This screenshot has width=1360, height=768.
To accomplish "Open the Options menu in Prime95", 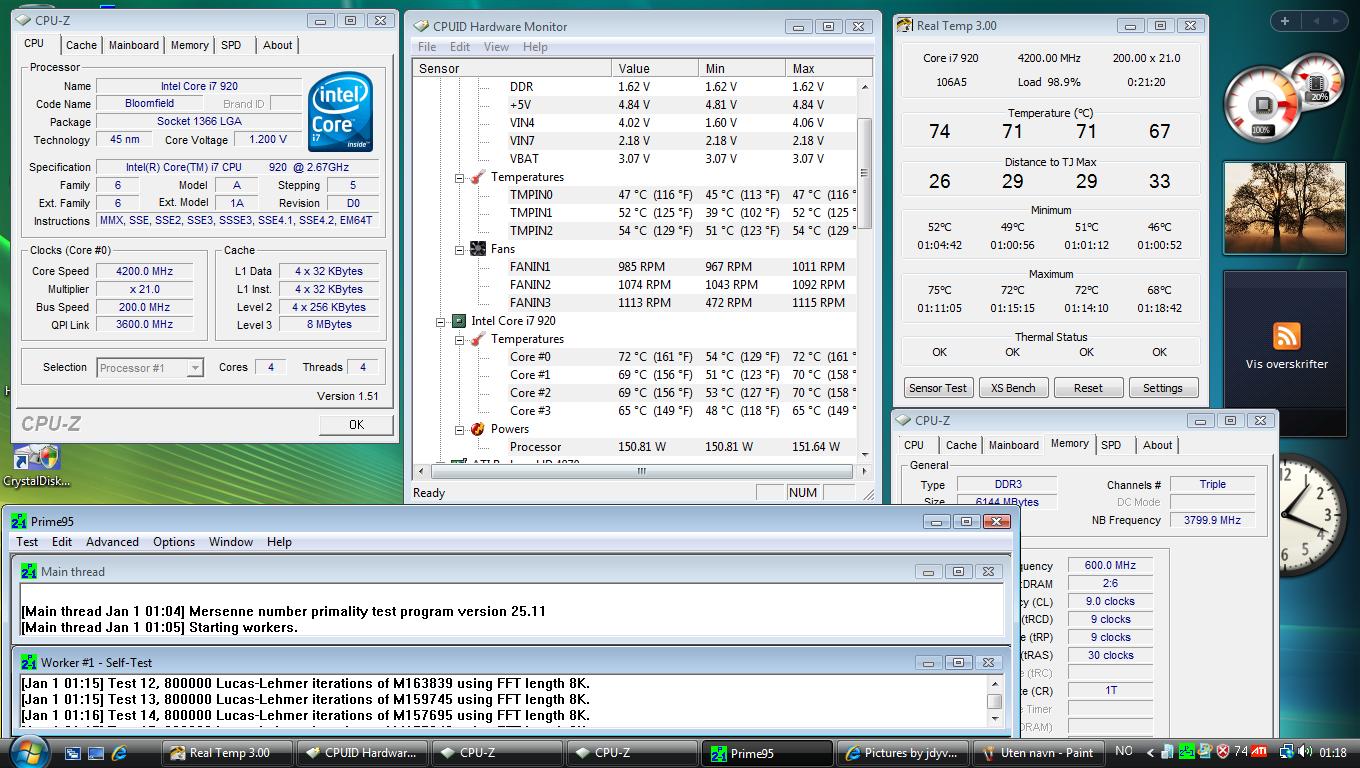I will 174,542.
